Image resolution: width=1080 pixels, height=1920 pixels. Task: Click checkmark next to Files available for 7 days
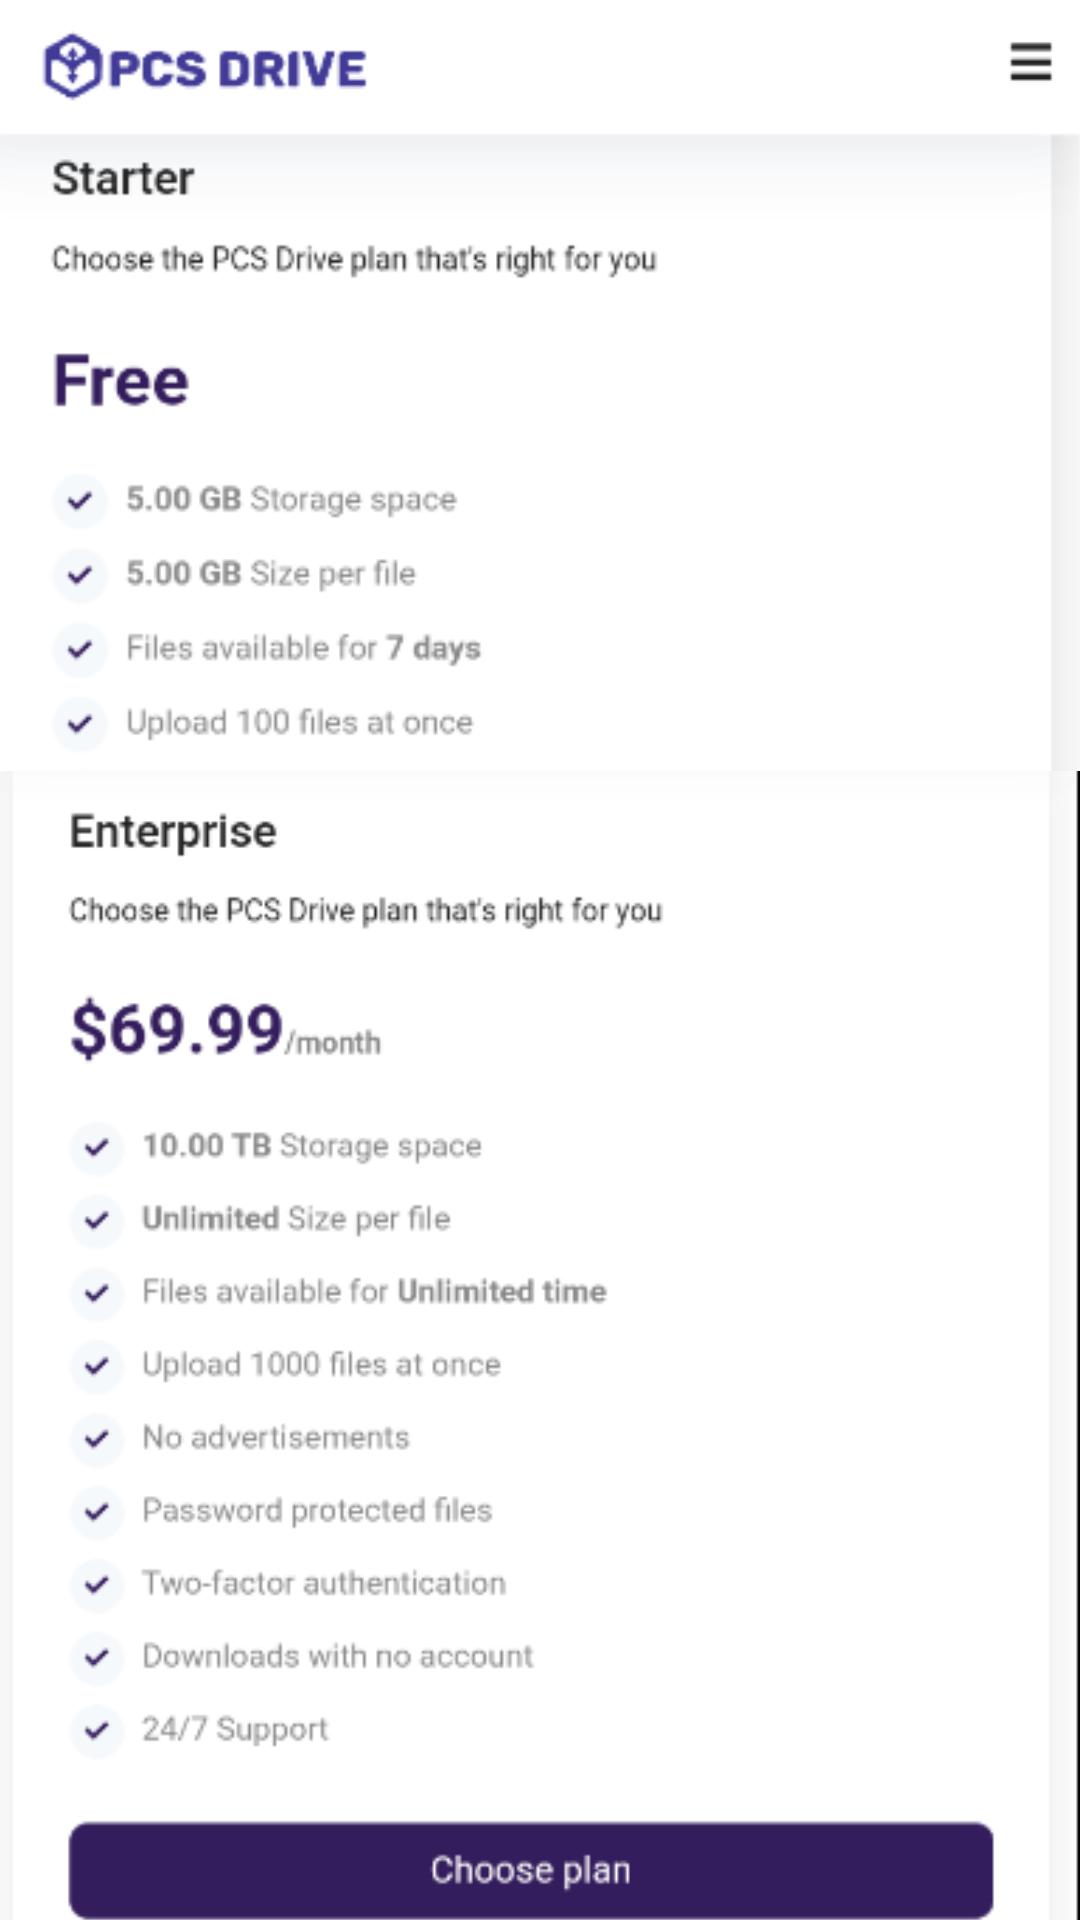click(80, 649)
